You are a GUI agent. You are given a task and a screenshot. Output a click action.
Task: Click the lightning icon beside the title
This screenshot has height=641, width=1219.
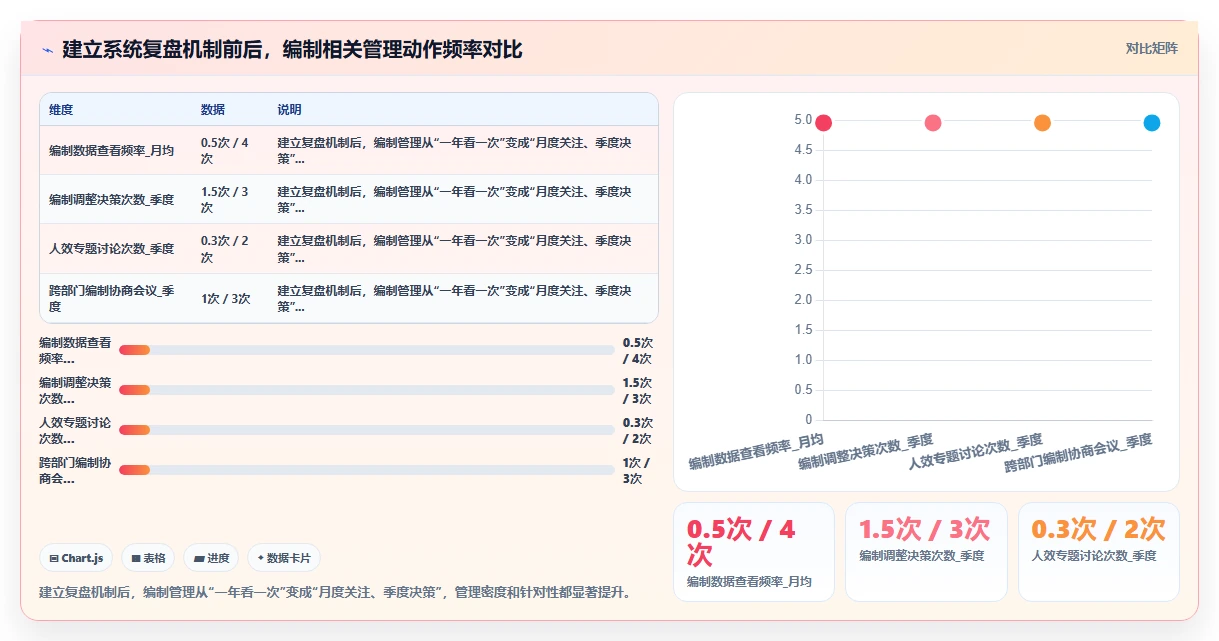(47, 49)
